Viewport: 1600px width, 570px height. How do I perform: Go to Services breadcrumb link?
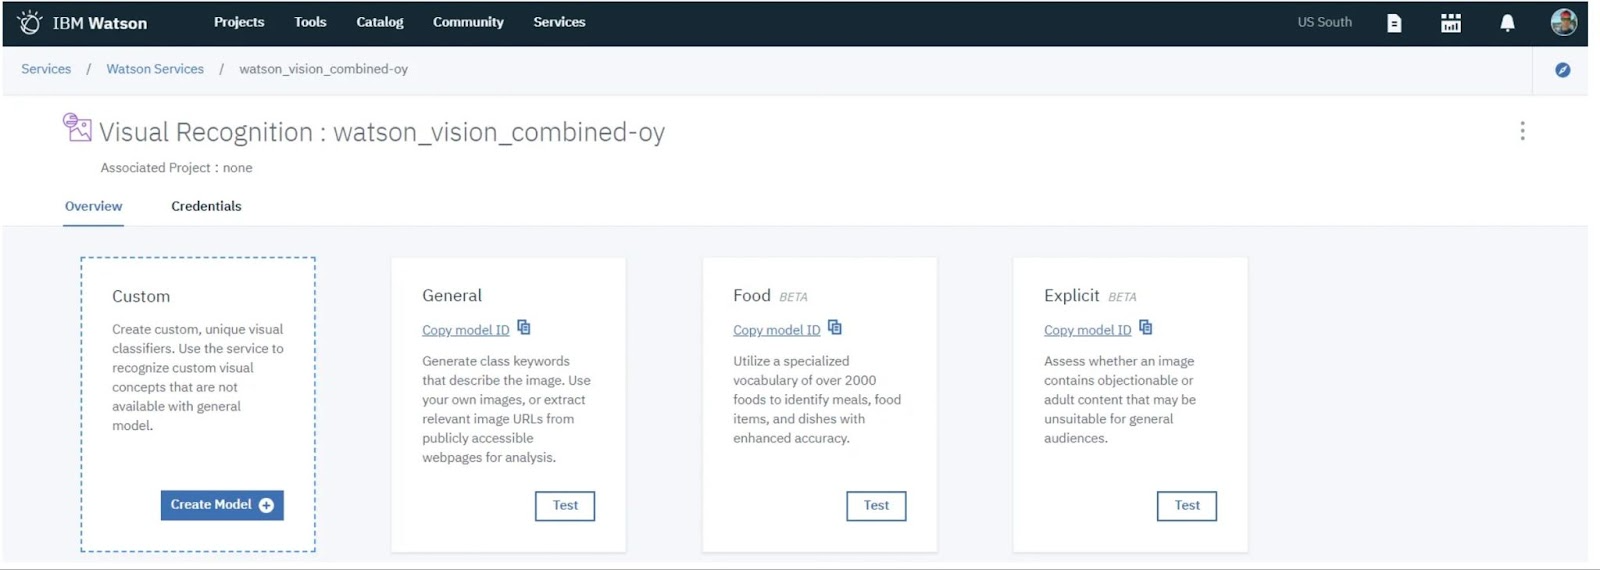[46, 69]
